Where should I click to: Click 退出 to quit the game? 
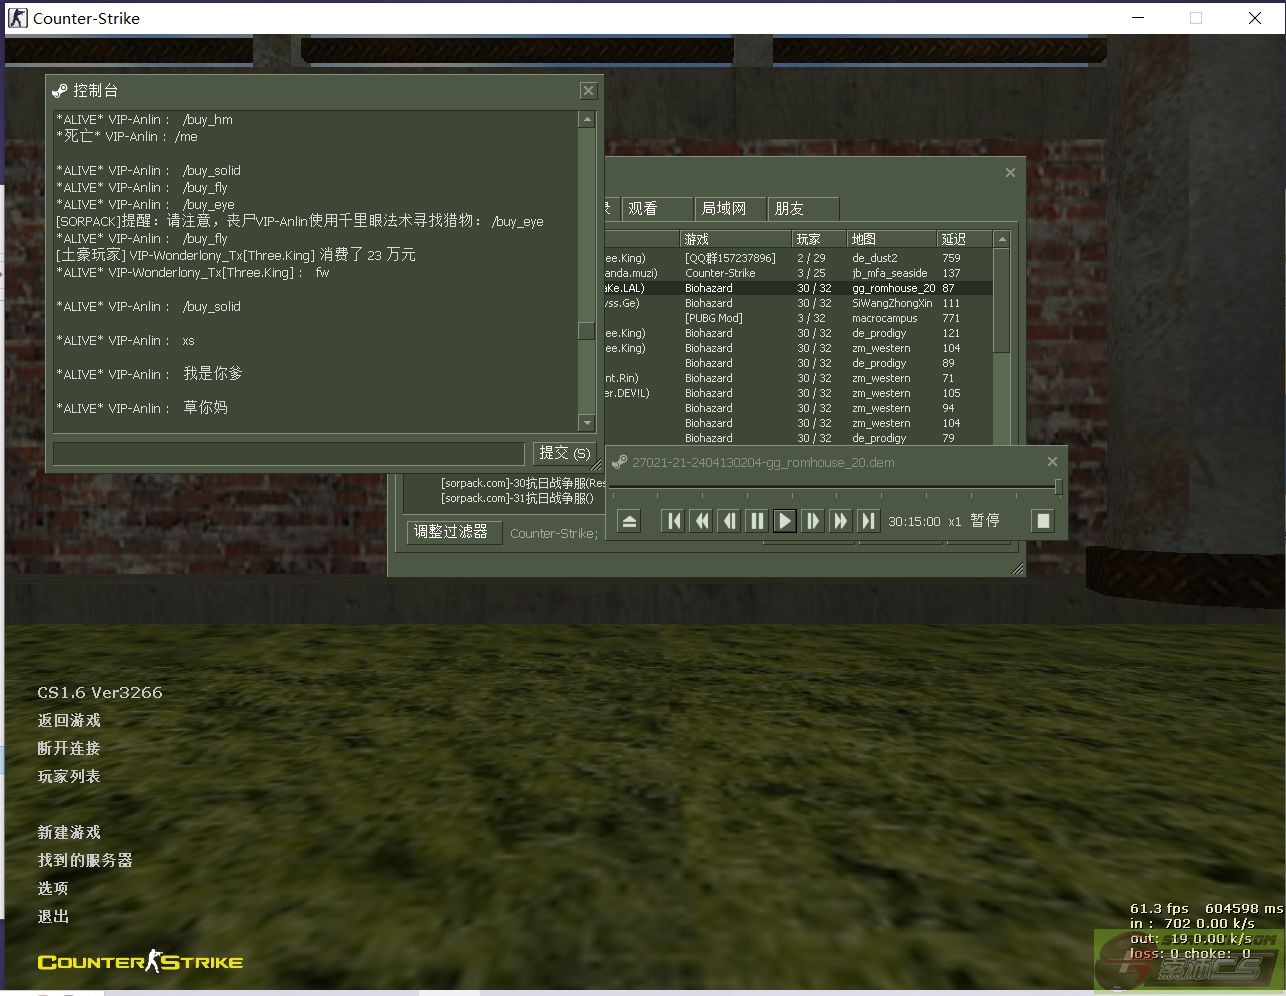[53, 916]
